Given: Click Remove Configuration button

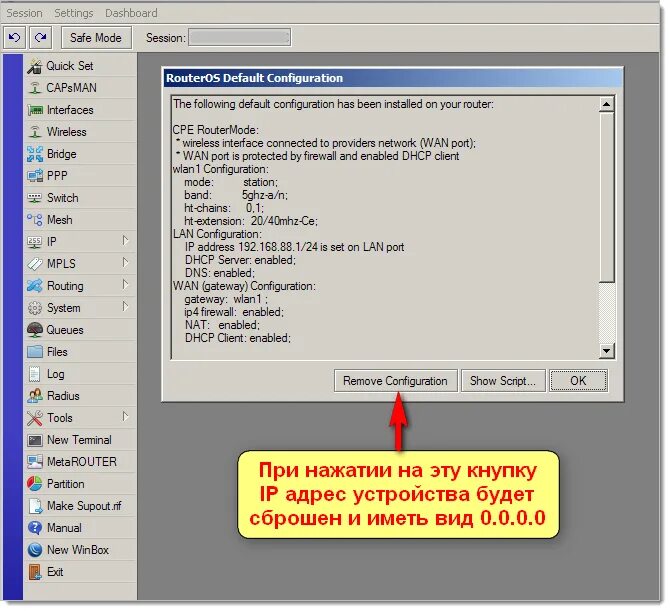Looking at the screenshot, I should click(x=396, y=381).
